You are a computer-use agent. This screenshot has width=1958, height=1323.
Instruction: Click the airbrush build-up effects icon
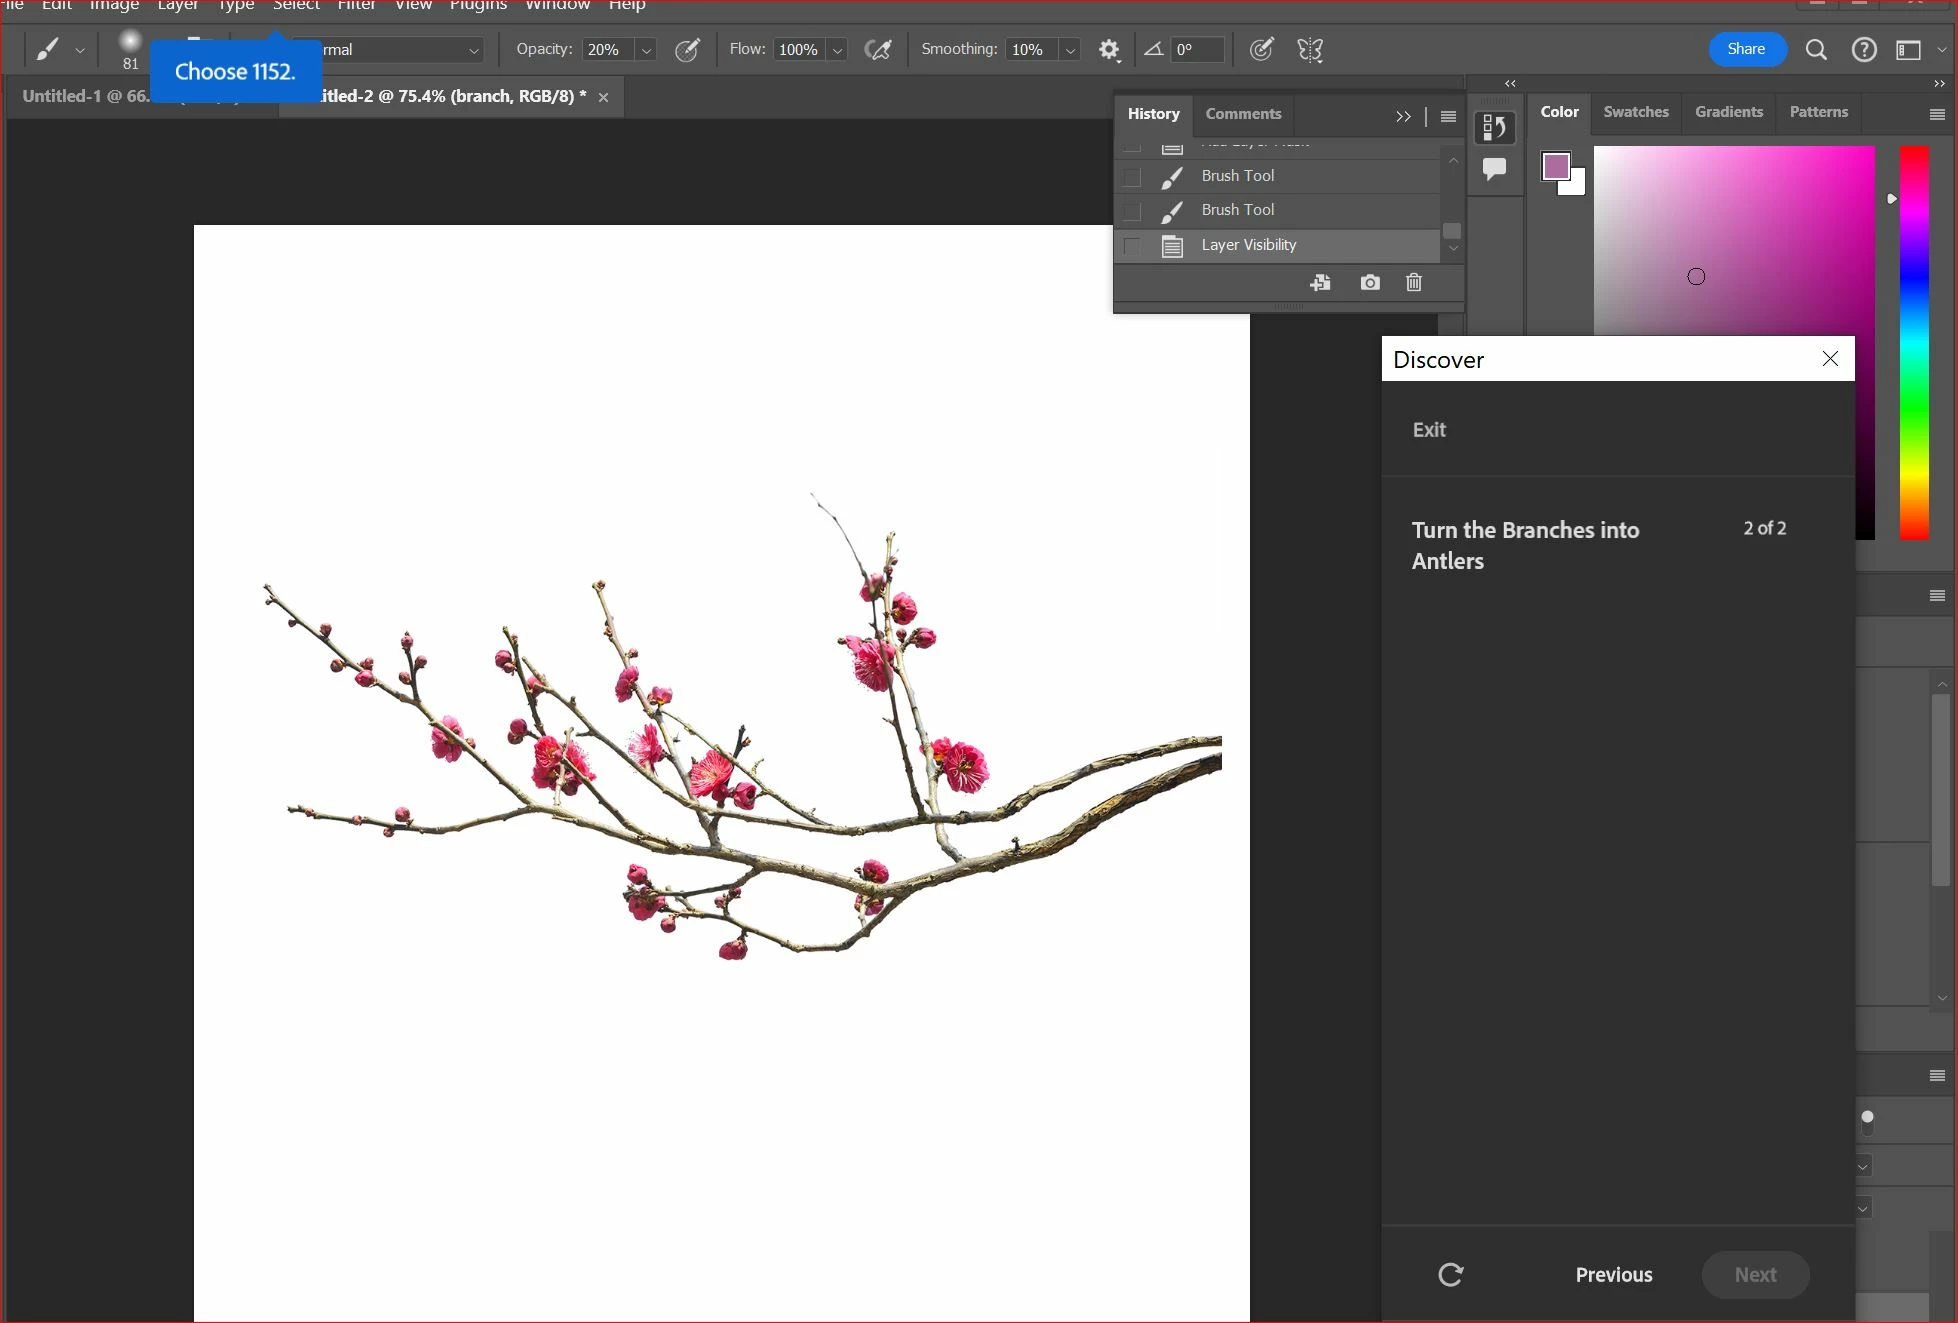click(878, 49)
